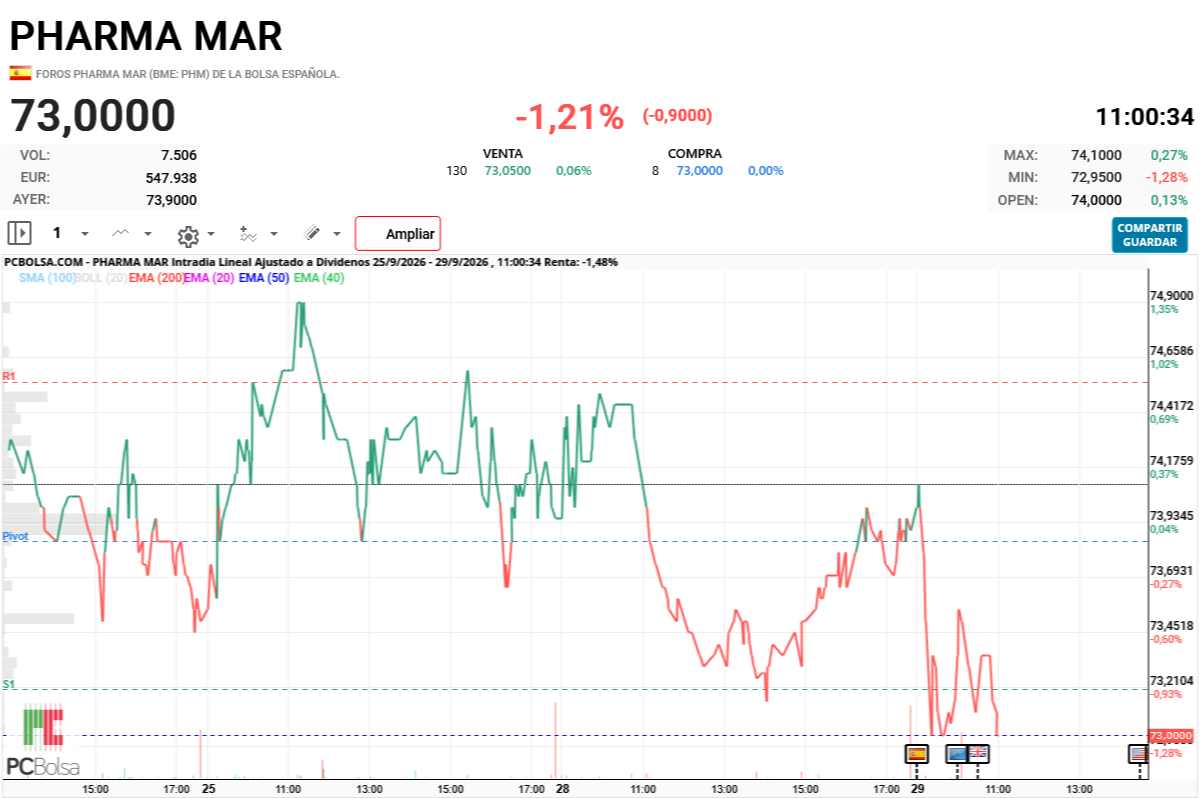Click the R1 resistance level label

[9, 376]
